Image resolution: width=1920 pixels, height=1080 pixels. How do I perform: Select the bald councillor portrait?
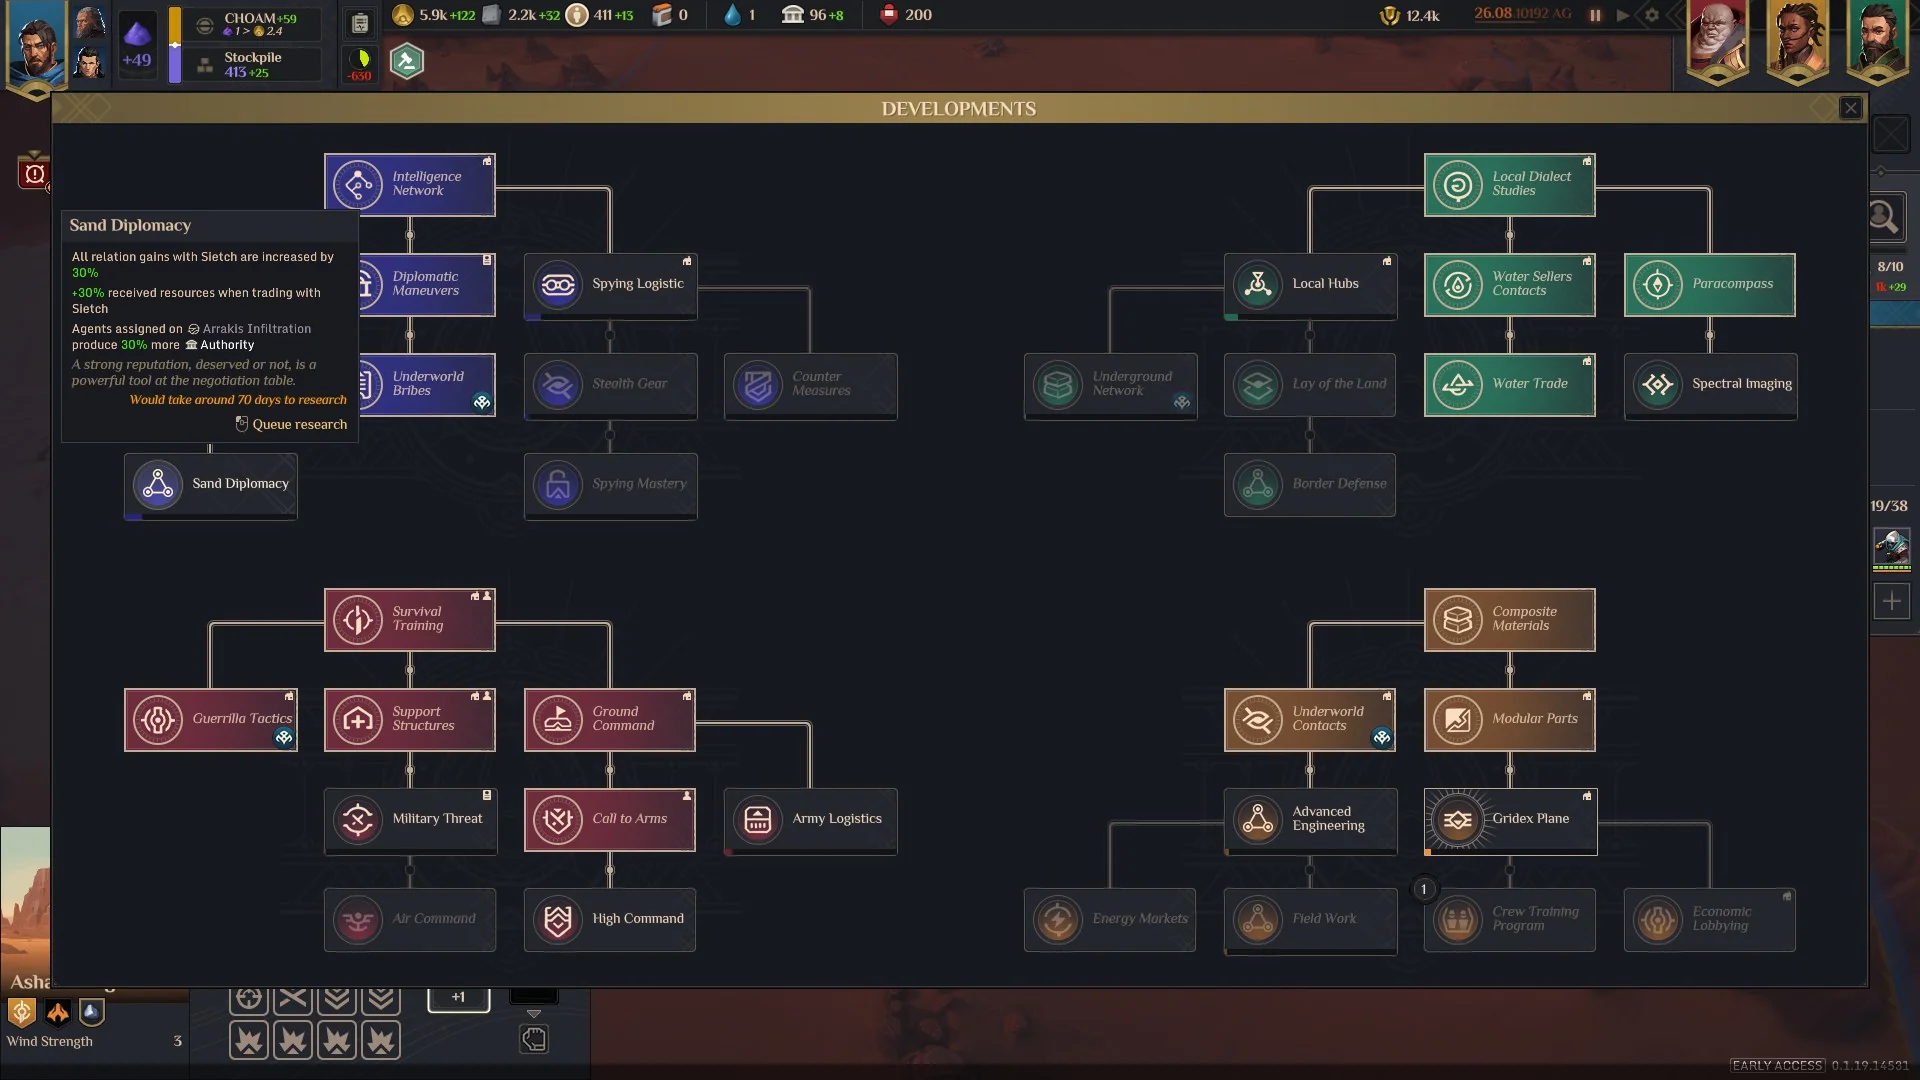(x=1717, y=40)
